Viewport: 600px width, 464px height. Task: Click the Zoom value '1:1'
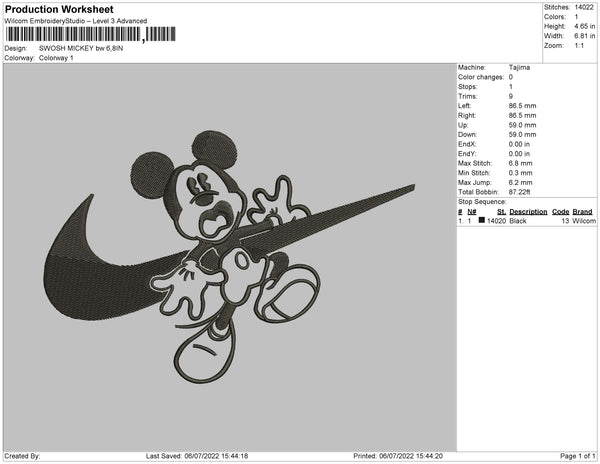[x=579, y=46]
